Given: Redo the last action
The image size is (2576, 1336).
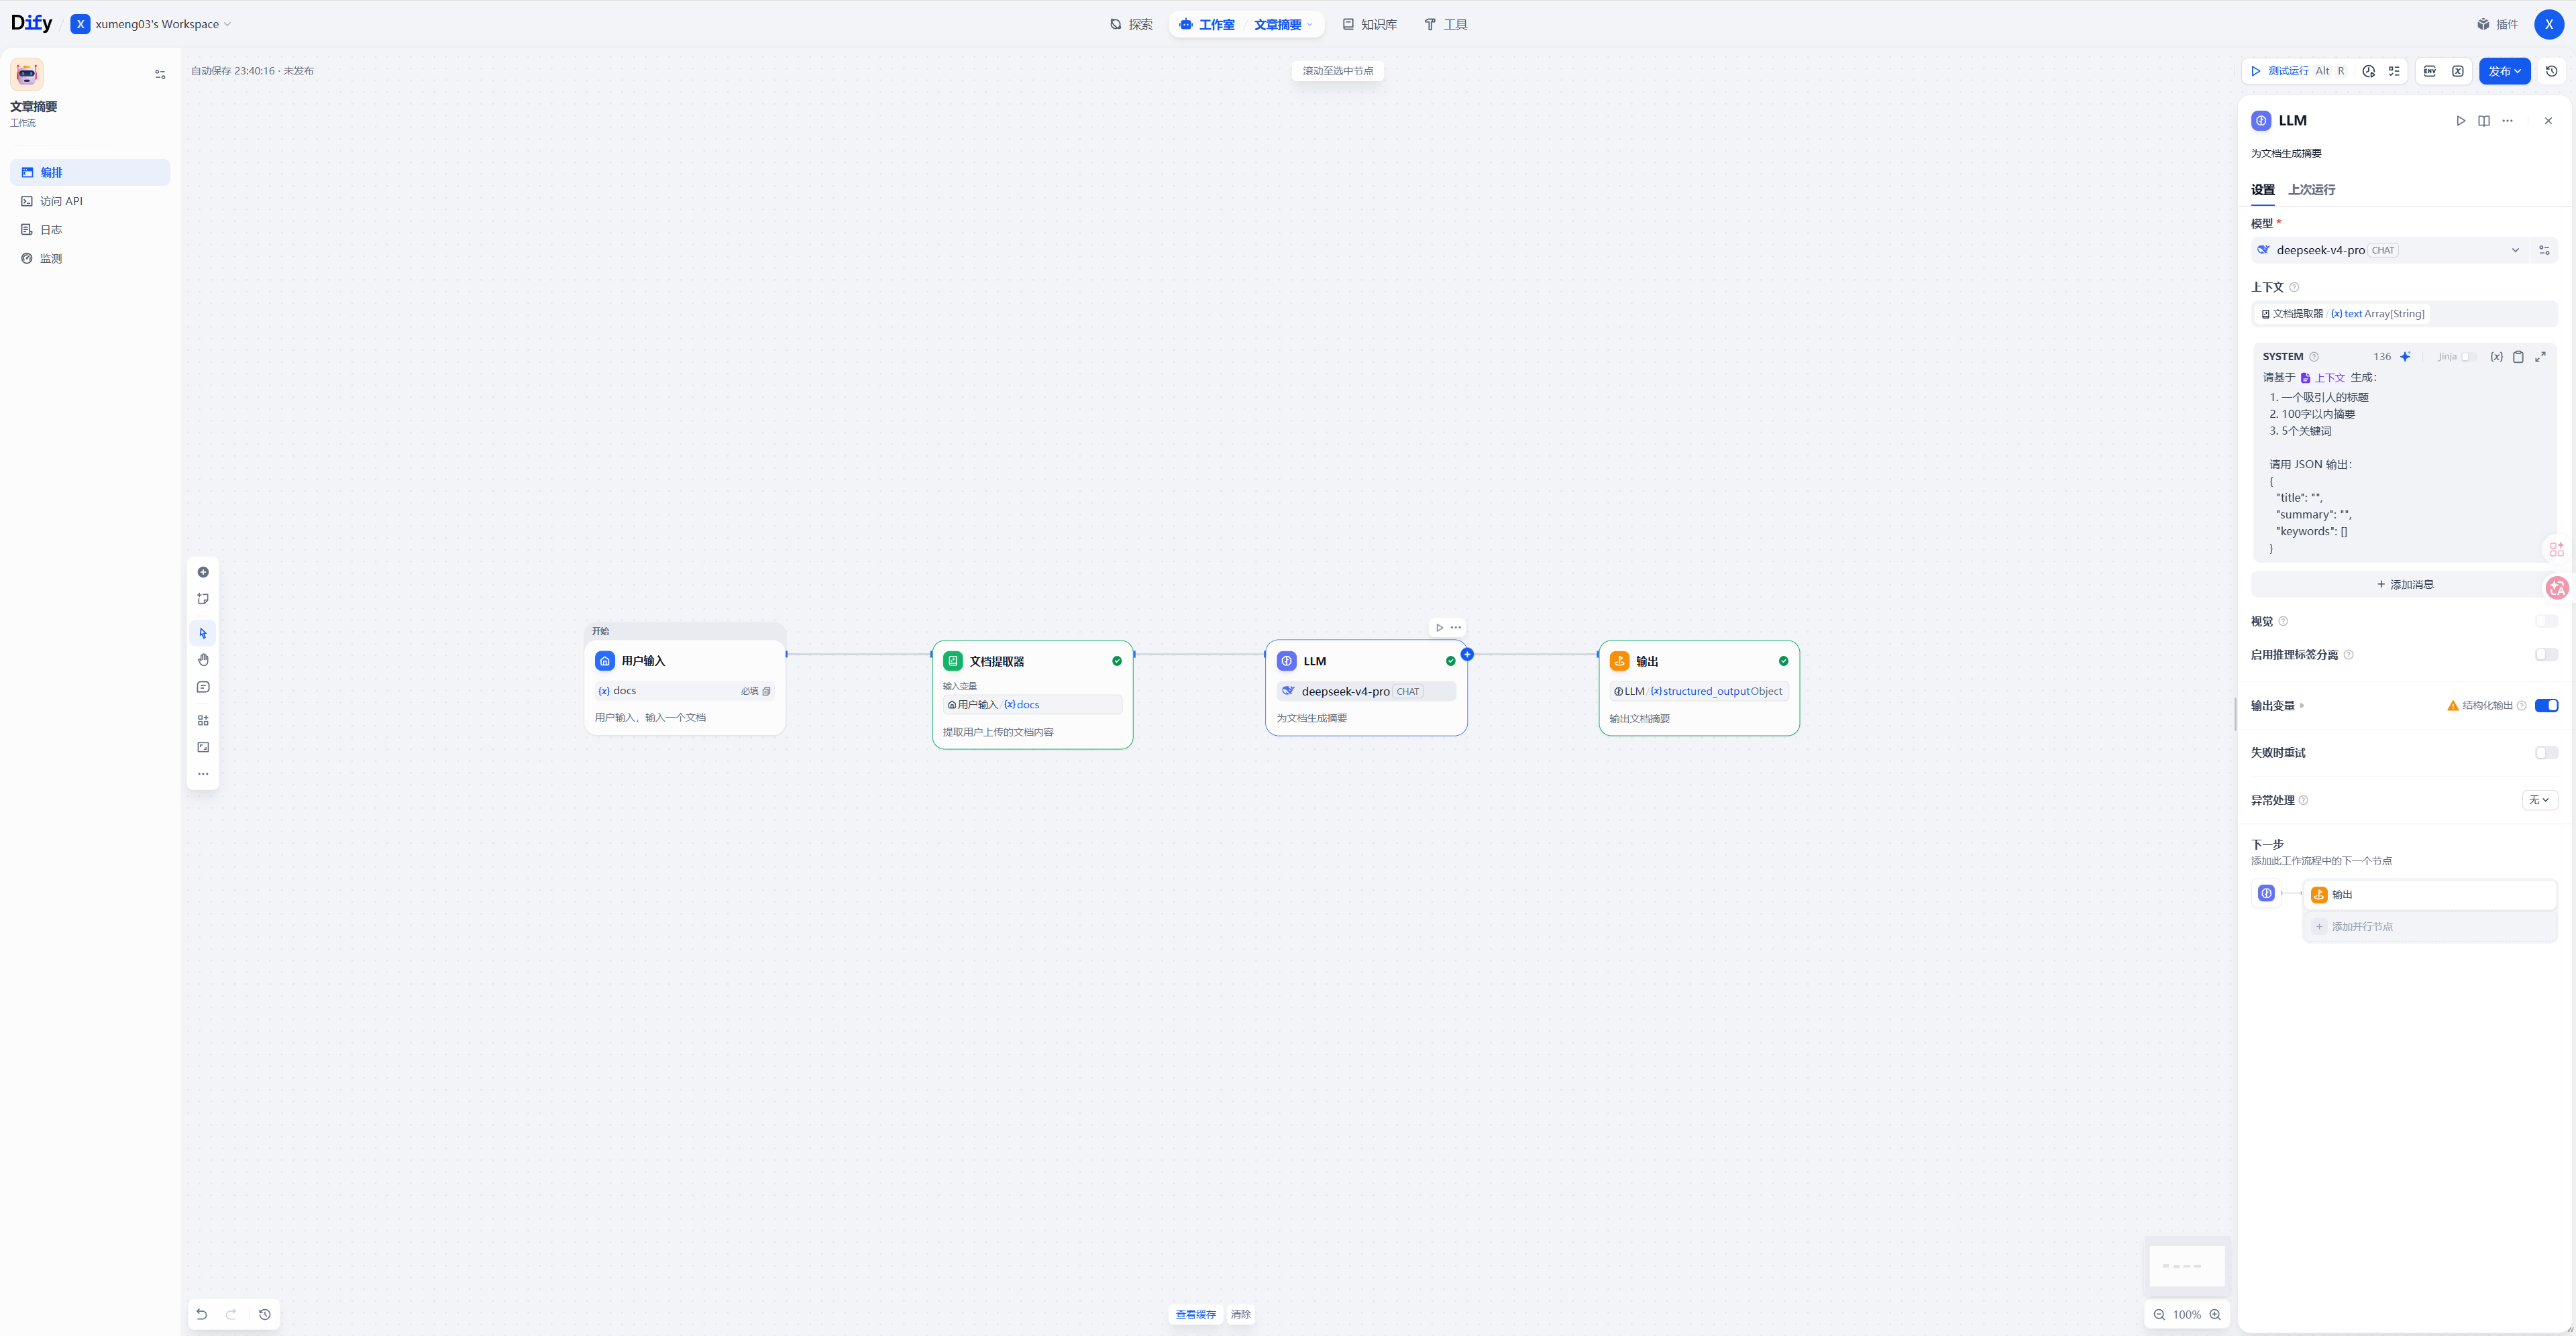Looking at the screenshot, I should (x=231, y=1314).
